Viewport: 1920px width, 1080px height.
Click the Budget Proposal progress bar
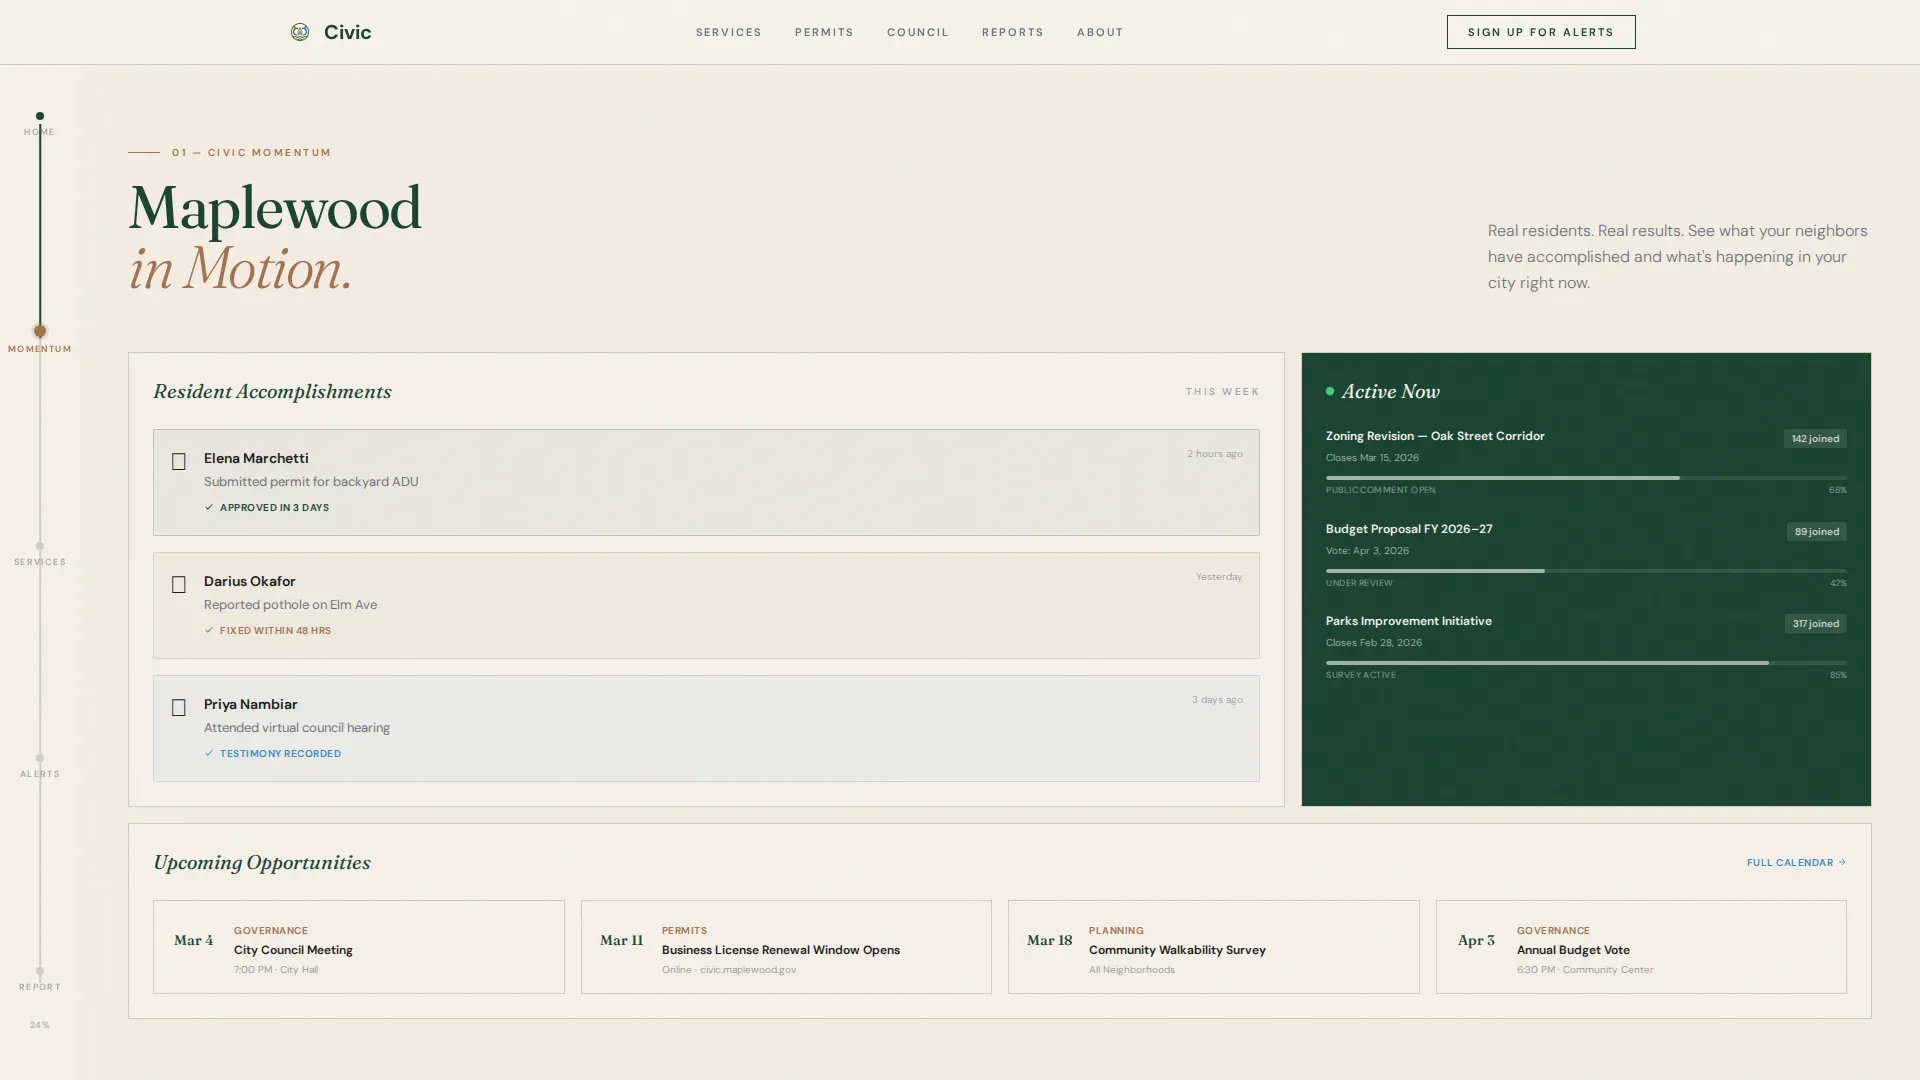pyautogui.click(x=1586, y=571)
